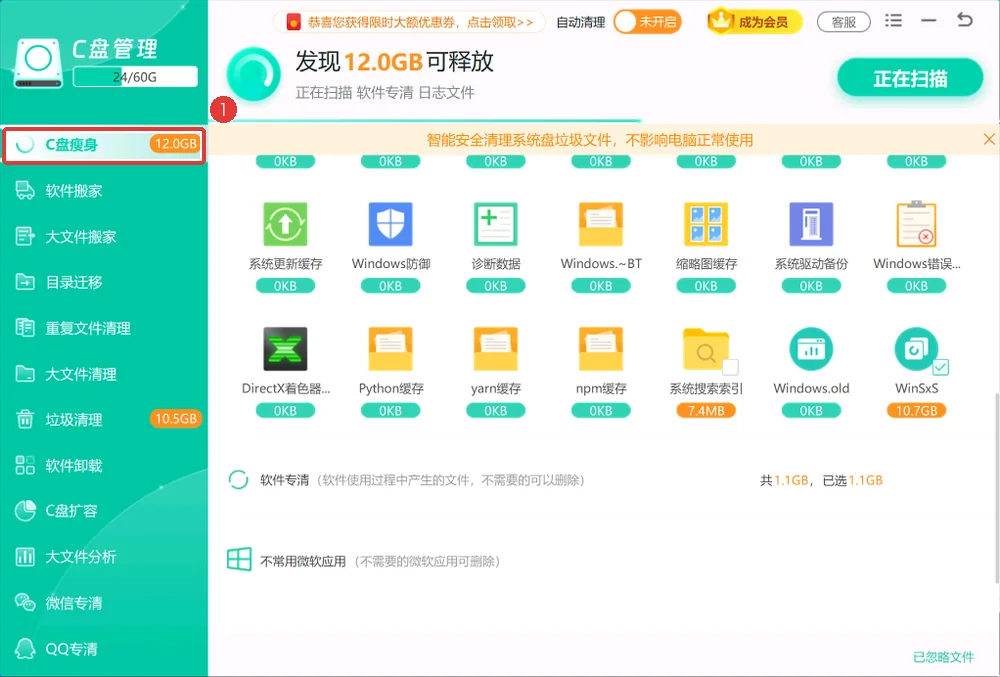The height and width of the screenshot is (677, 1000).
Task: Open 垃圾清理 showing 10.5GB
Action: pyautogui.click(x=104, y=419)
